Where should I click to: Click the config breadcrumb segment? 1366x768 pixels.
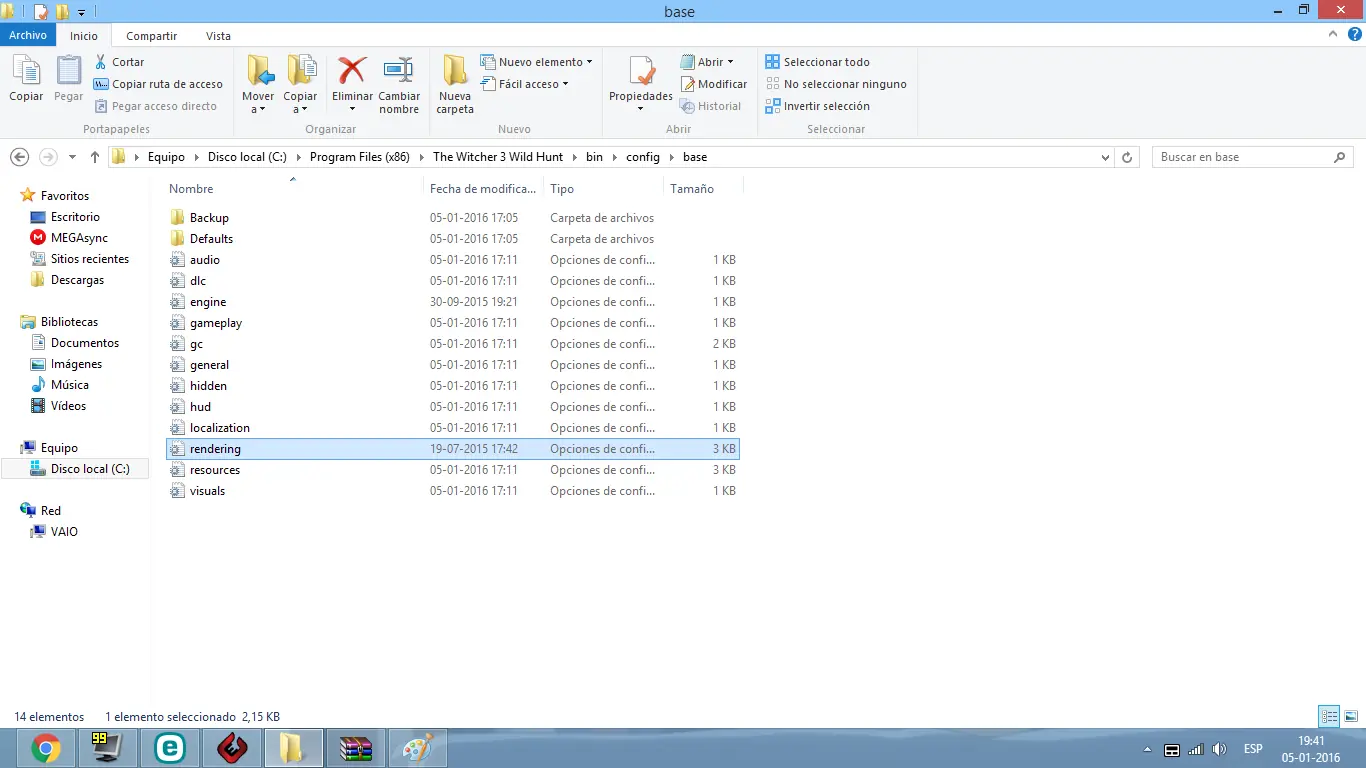(x=643, y=157)
